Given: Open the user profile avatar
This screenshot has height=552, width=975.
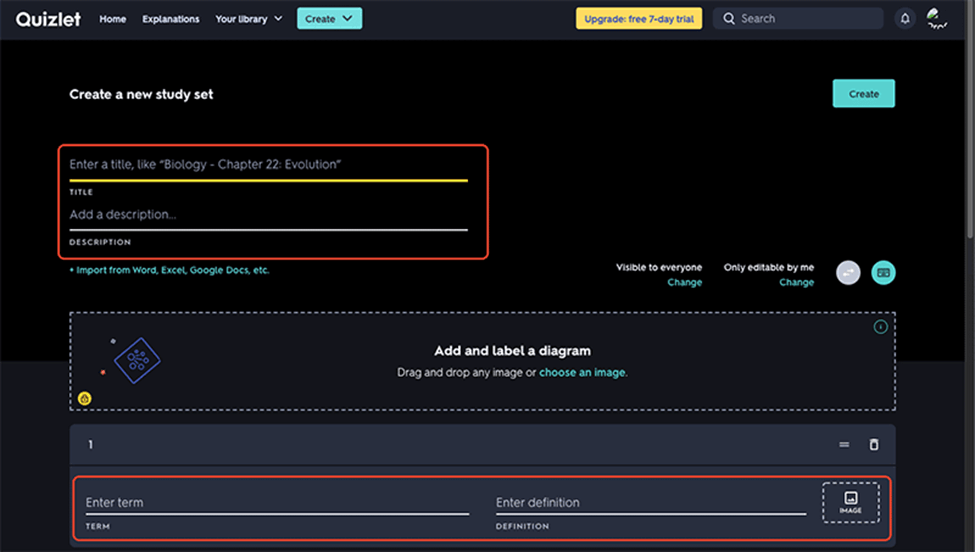Looking at the screenshot, I should click(x=937, y=19).
